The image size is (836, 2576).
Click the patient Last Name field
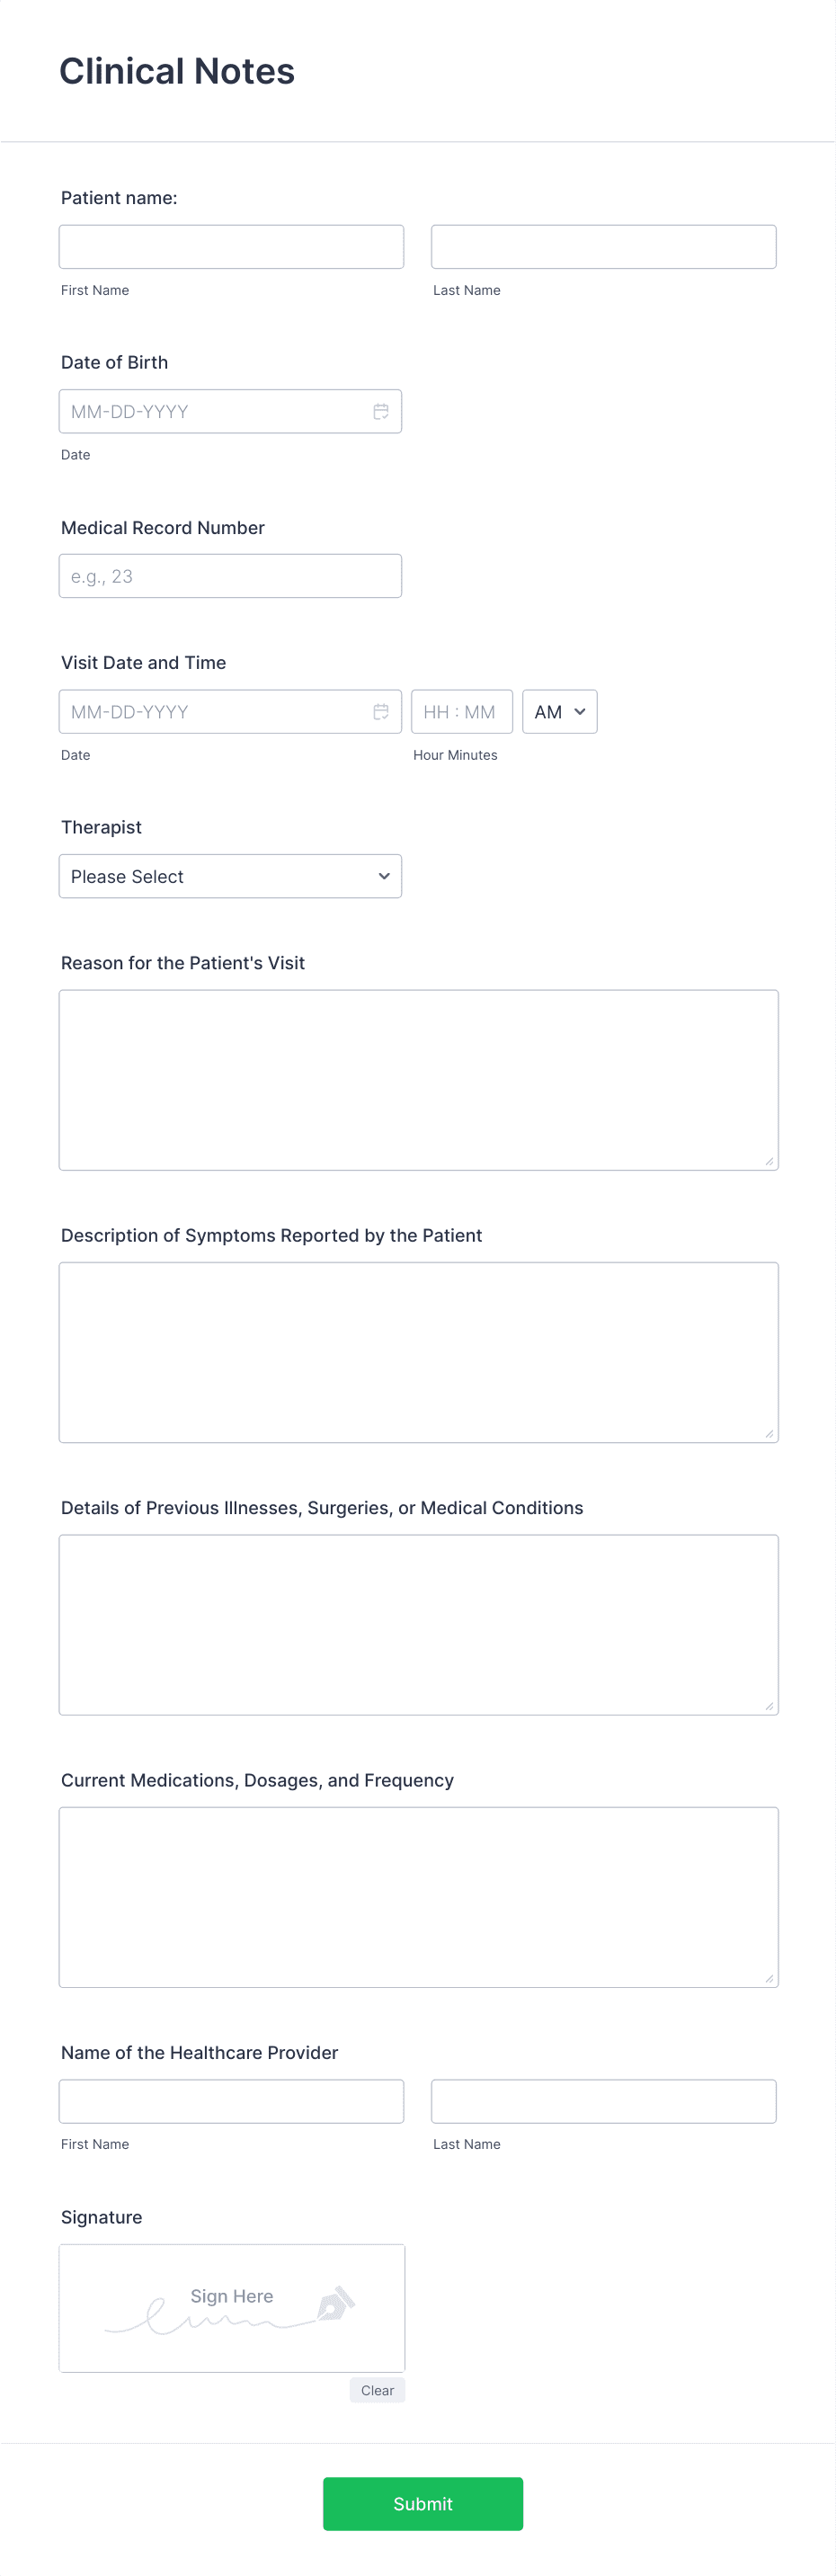click(x=603, y=247)
